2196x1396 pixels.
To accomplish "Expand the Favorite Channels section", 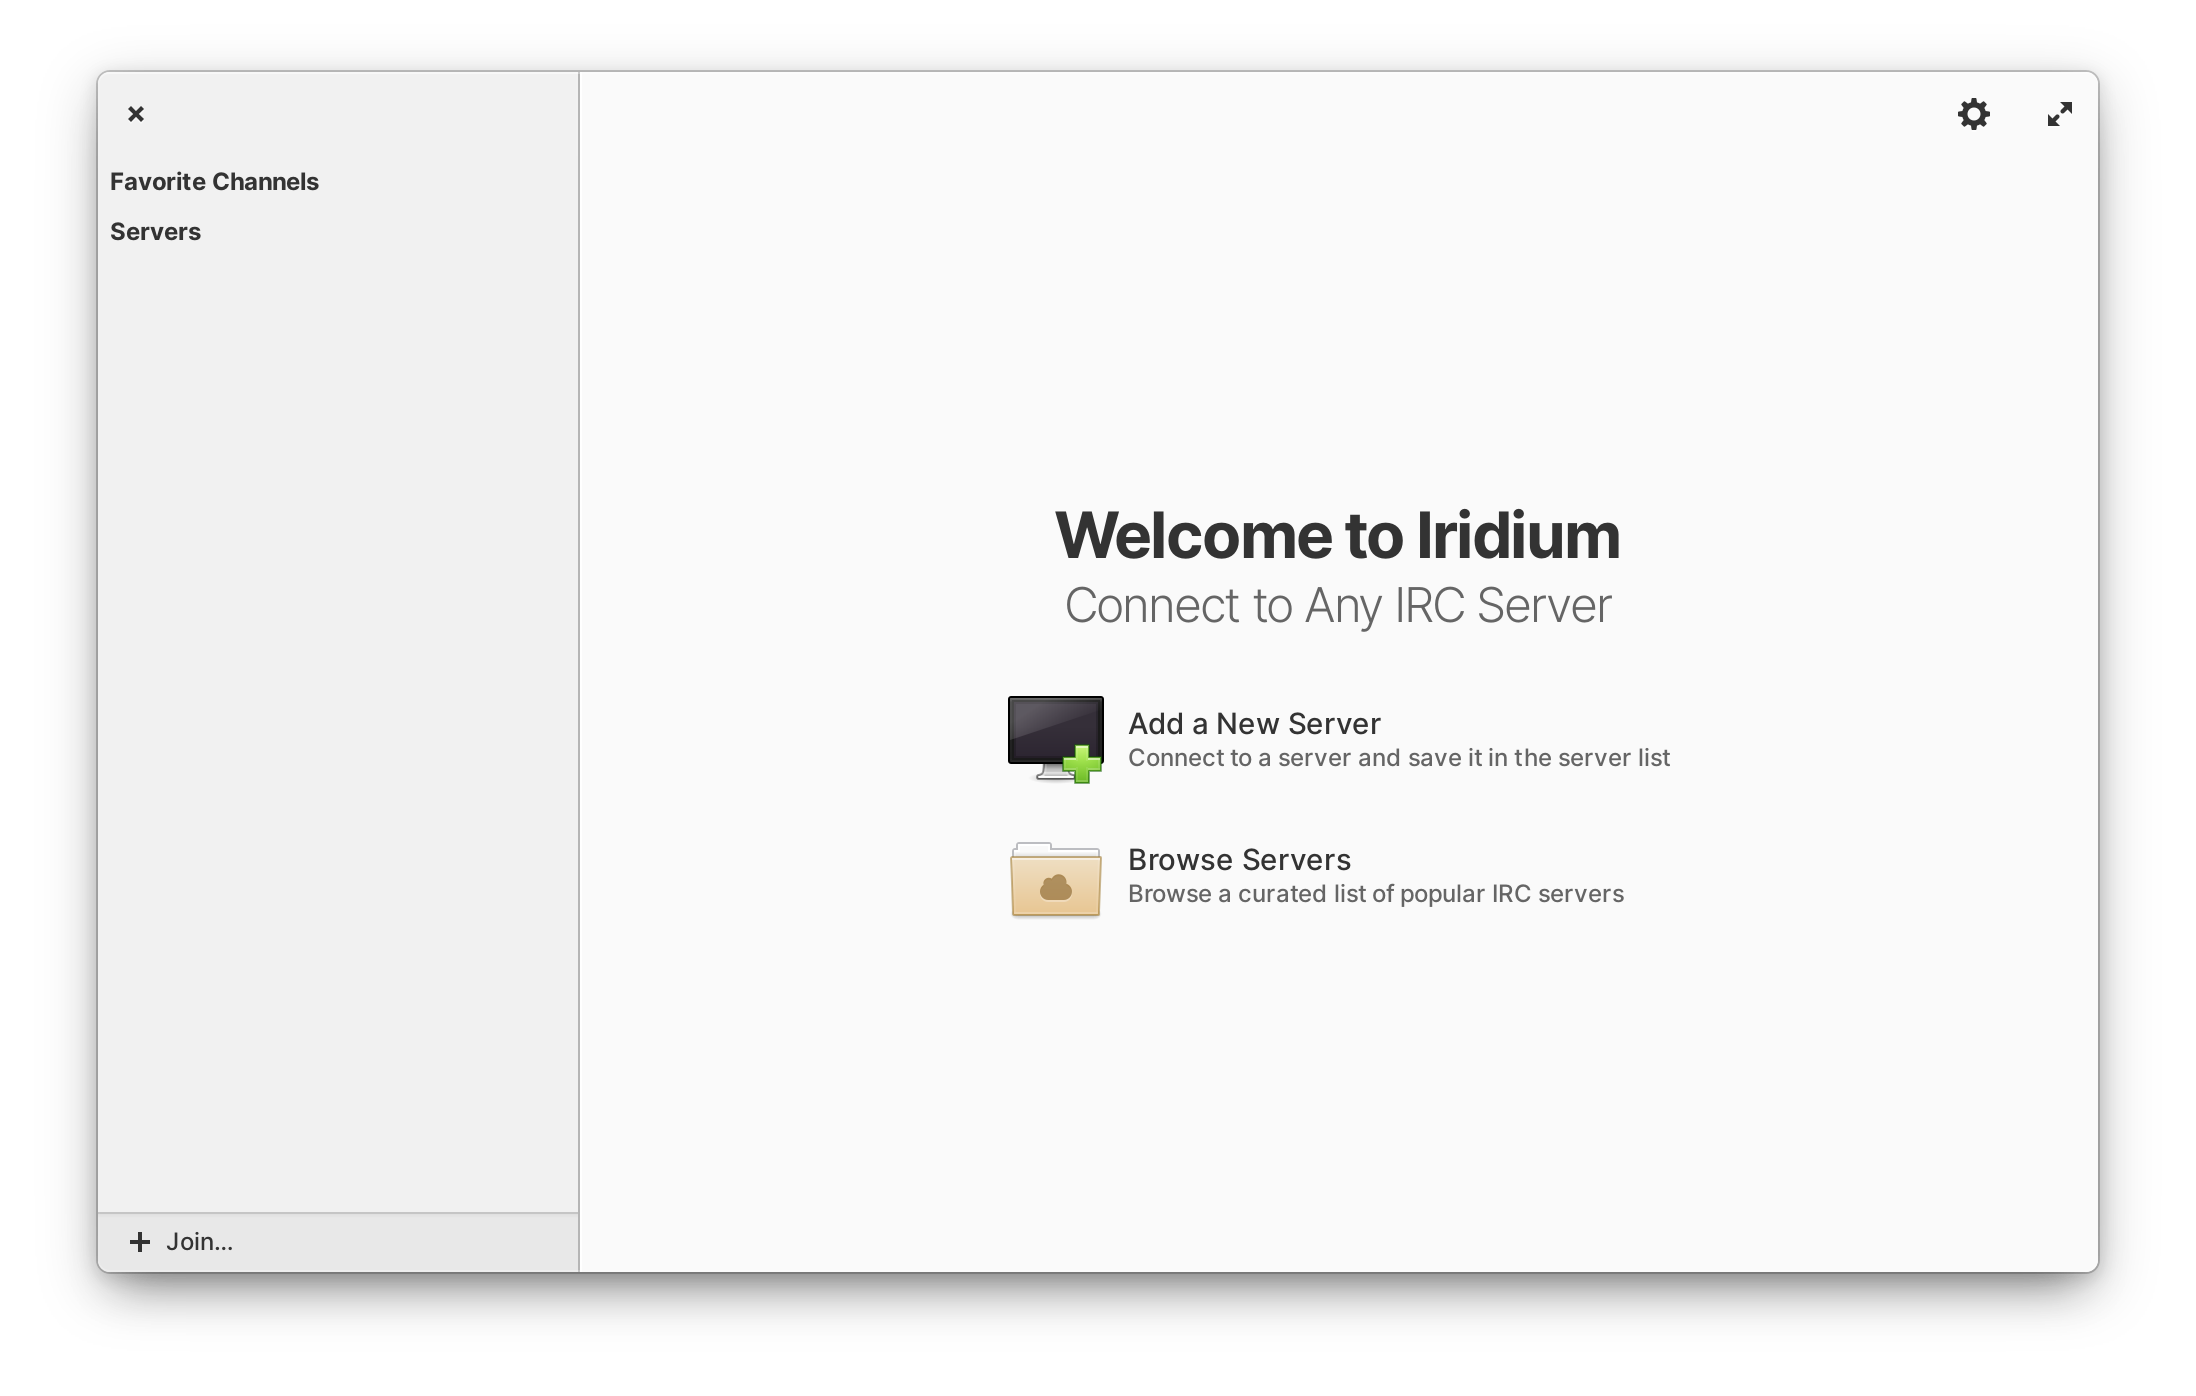I will [214, 182].
